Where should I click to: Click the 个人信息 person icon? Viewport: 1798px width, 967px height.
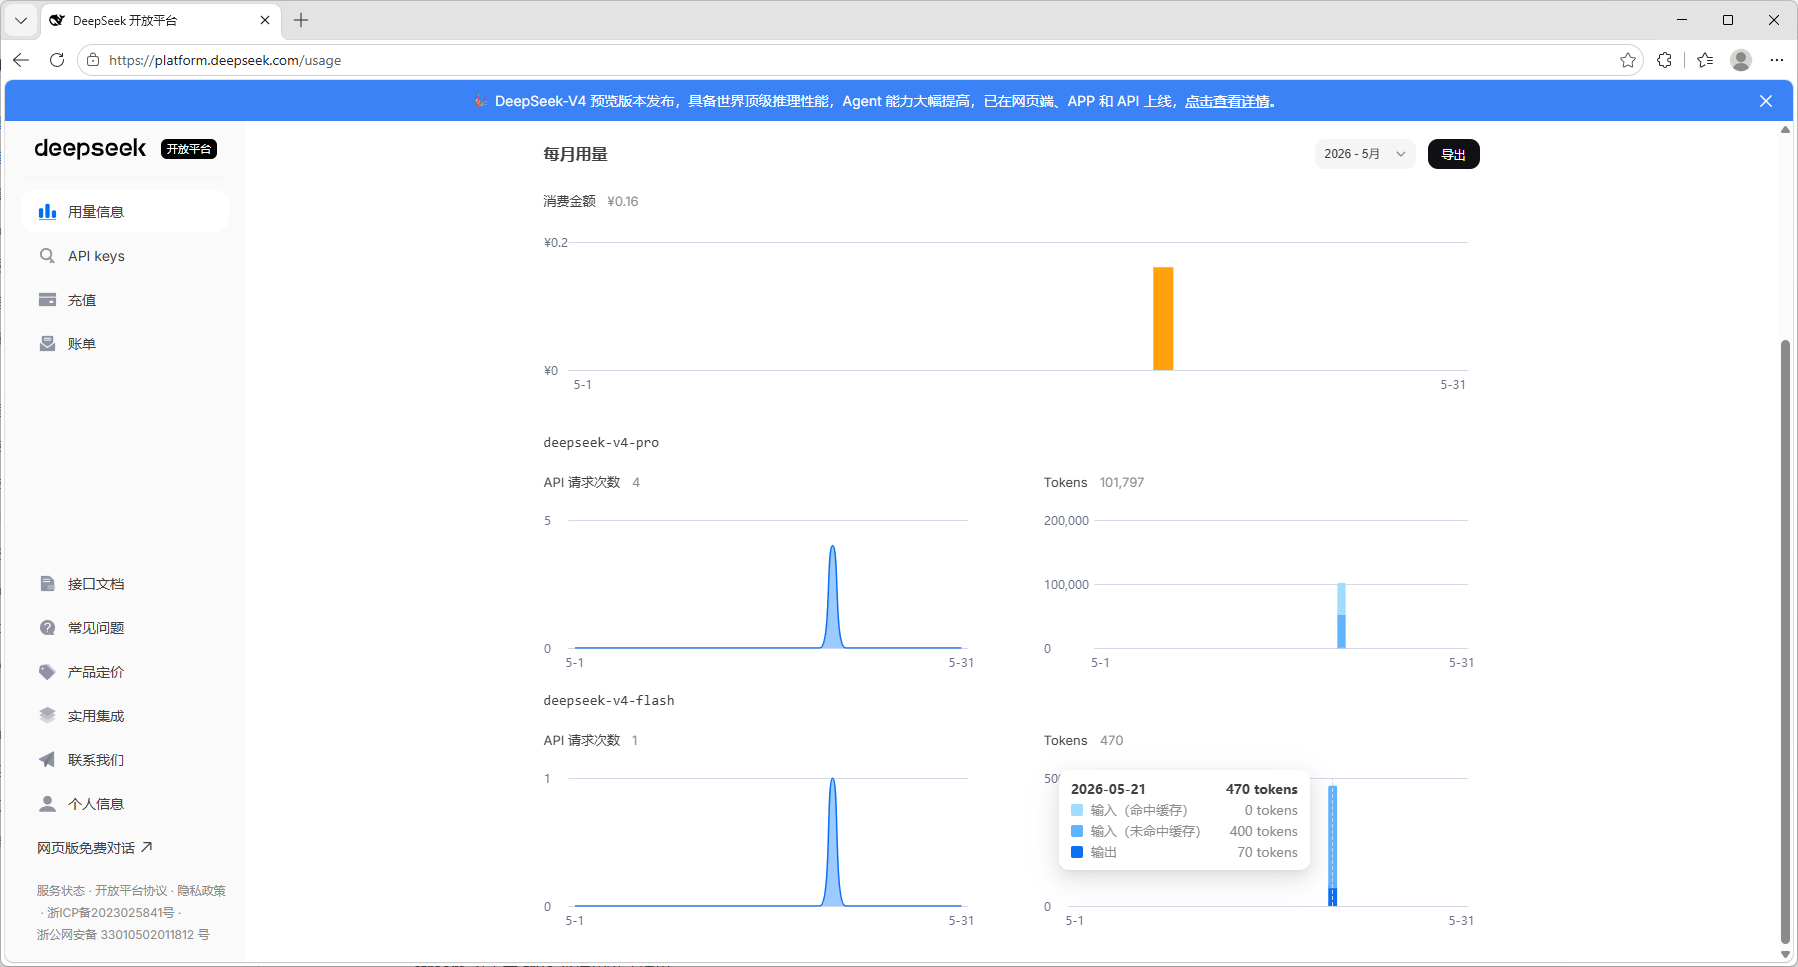click(x=47, y=804)
